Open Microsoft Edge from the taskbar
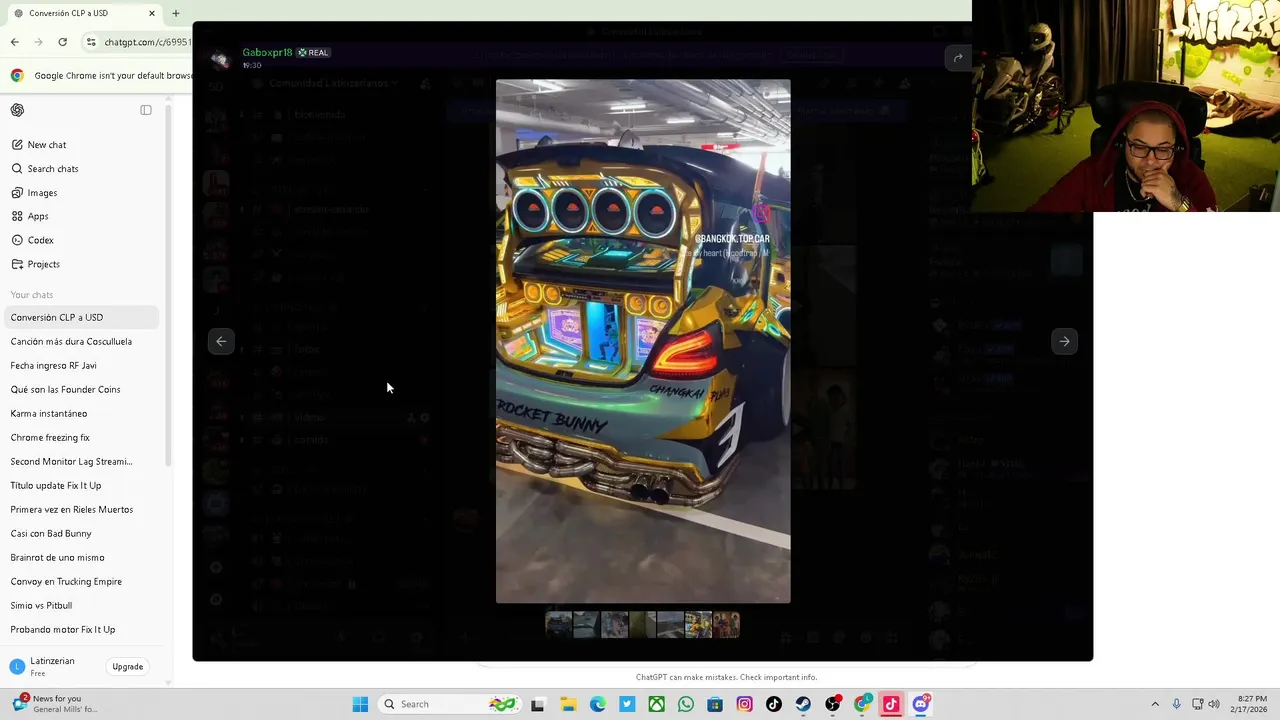1280x720 pixels. 597,704
